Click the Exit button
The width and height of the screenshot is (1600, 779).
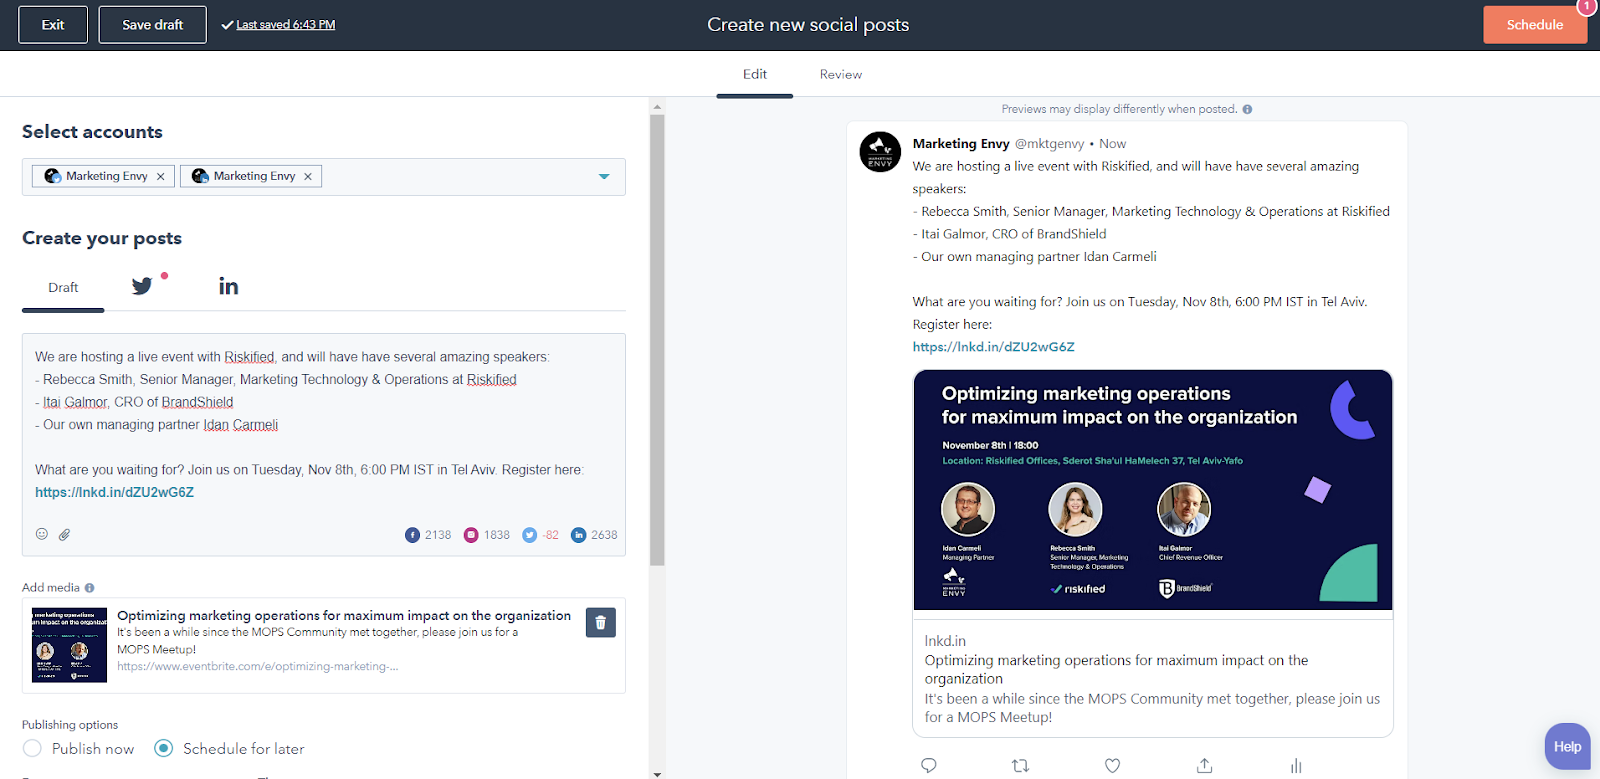(53, 25)
